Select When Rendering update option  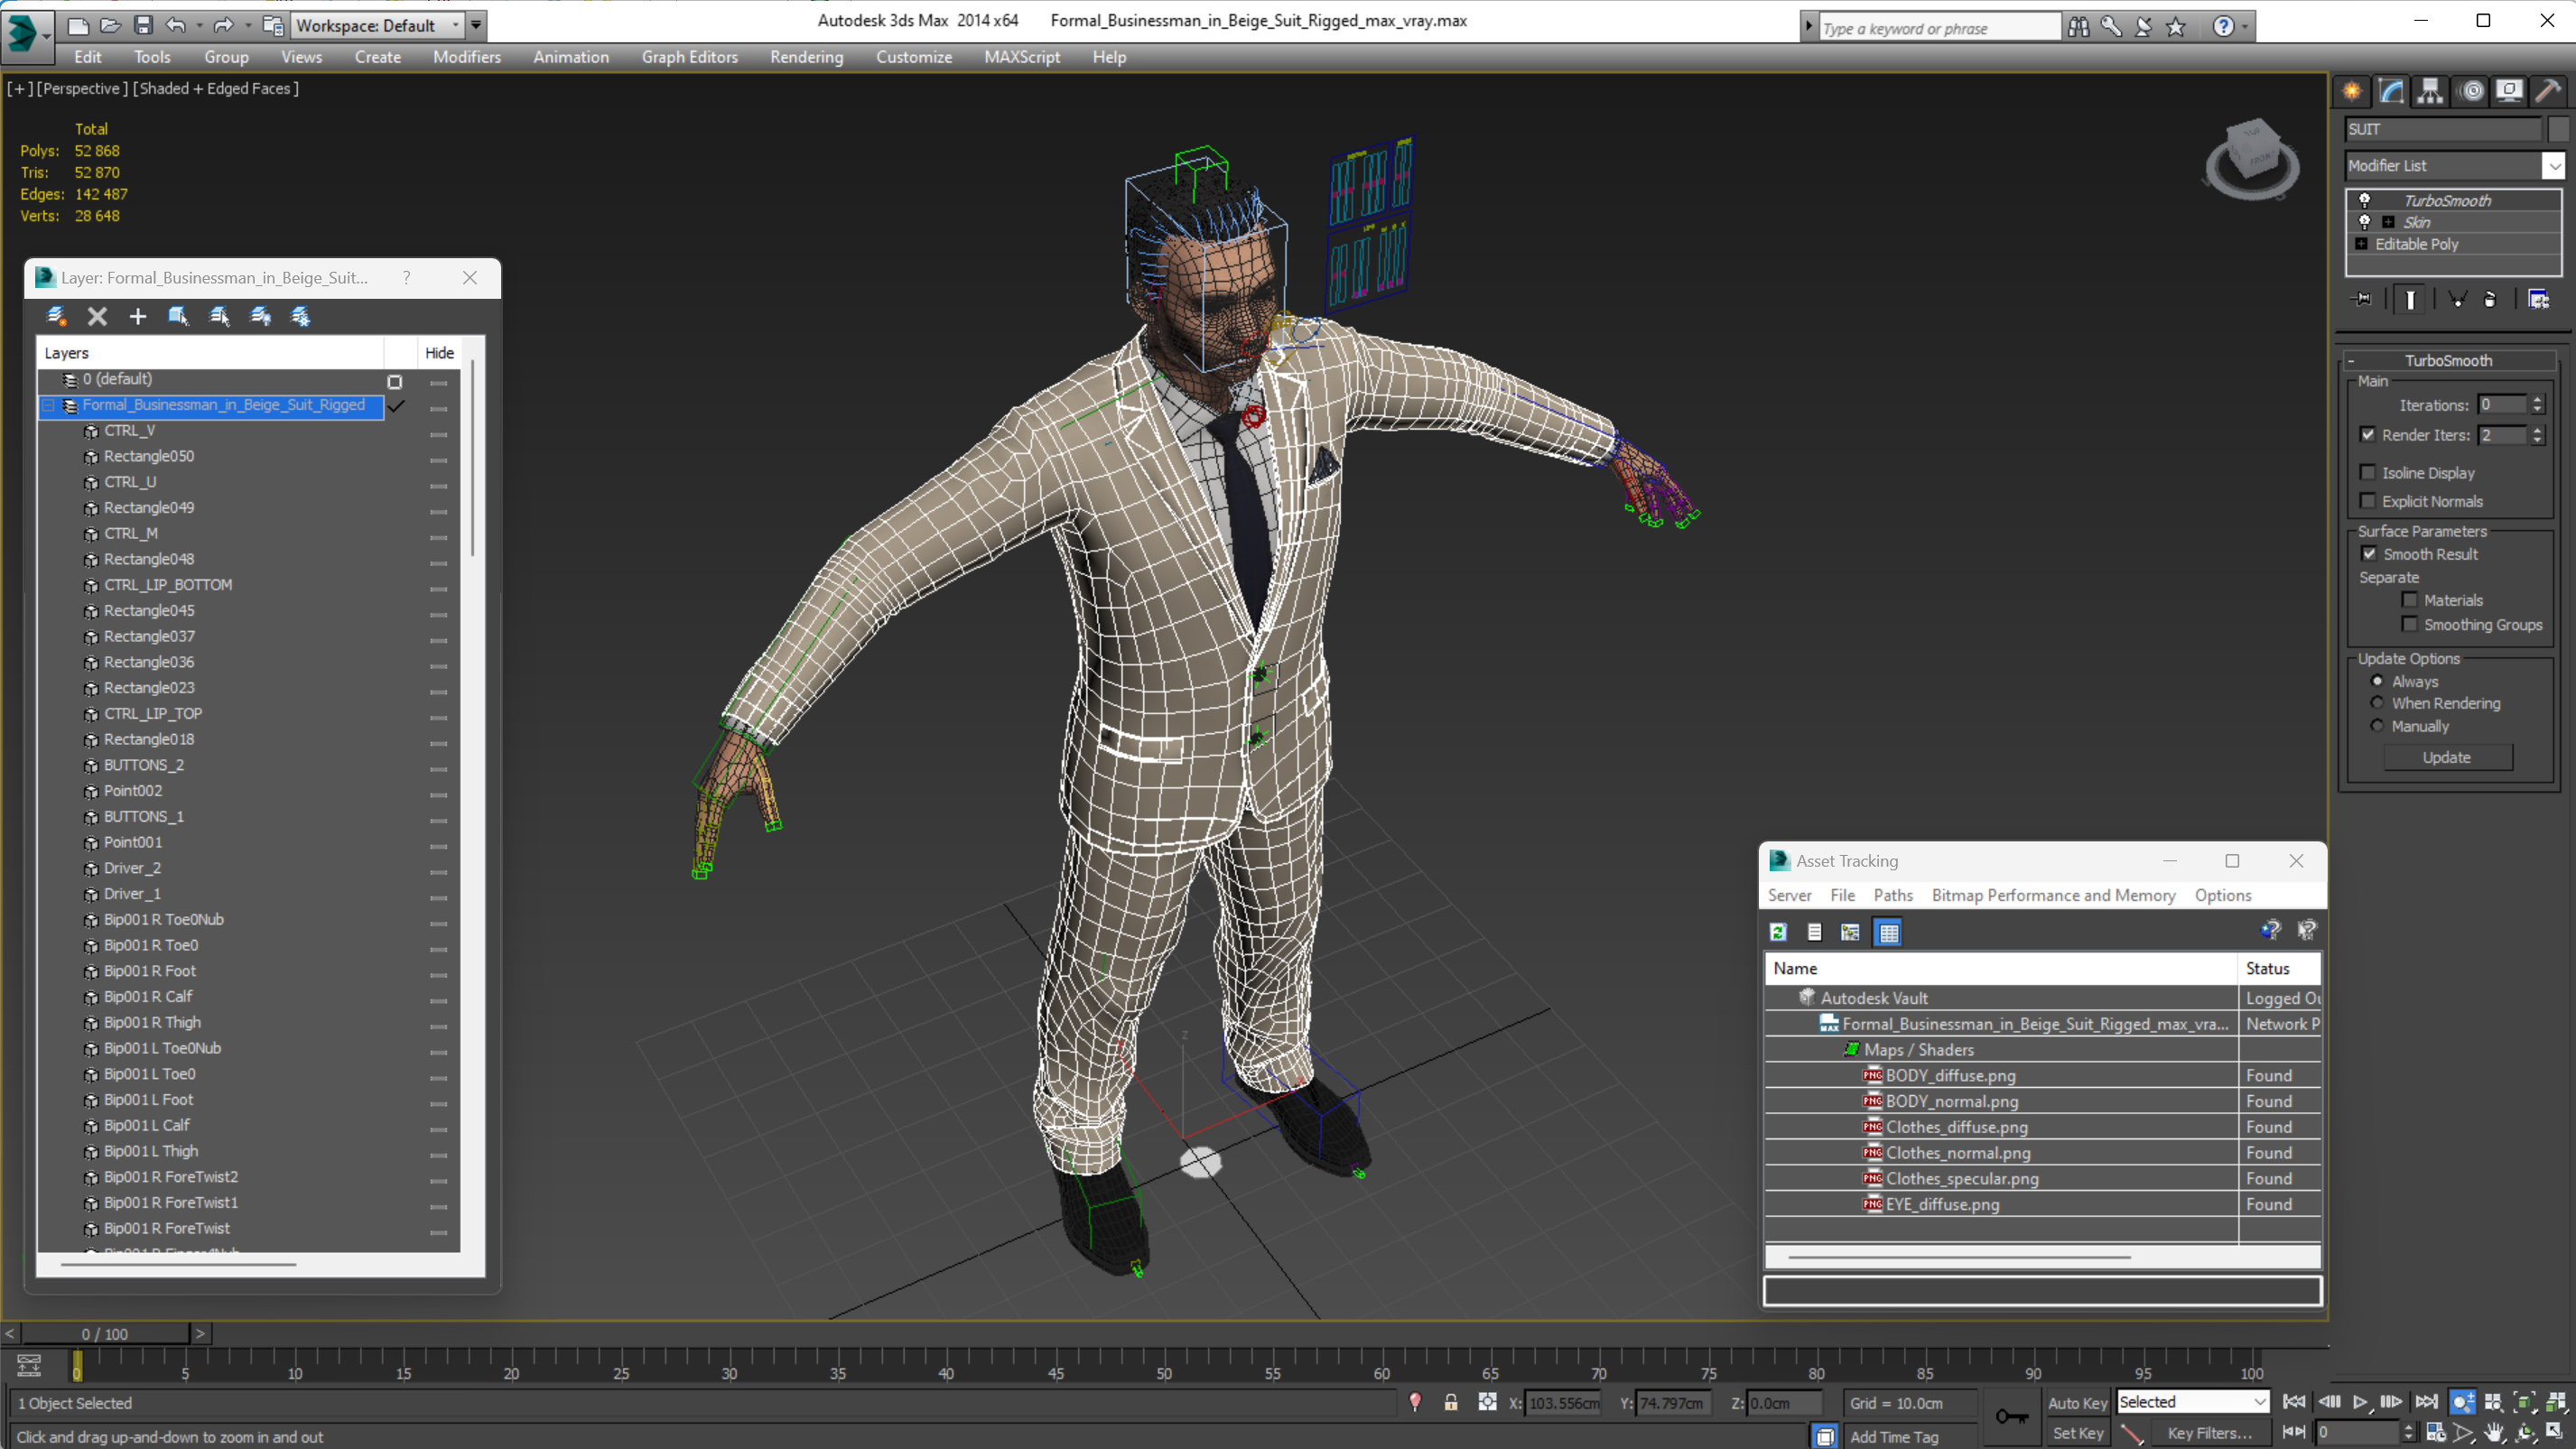click(x=2377, y=703)
